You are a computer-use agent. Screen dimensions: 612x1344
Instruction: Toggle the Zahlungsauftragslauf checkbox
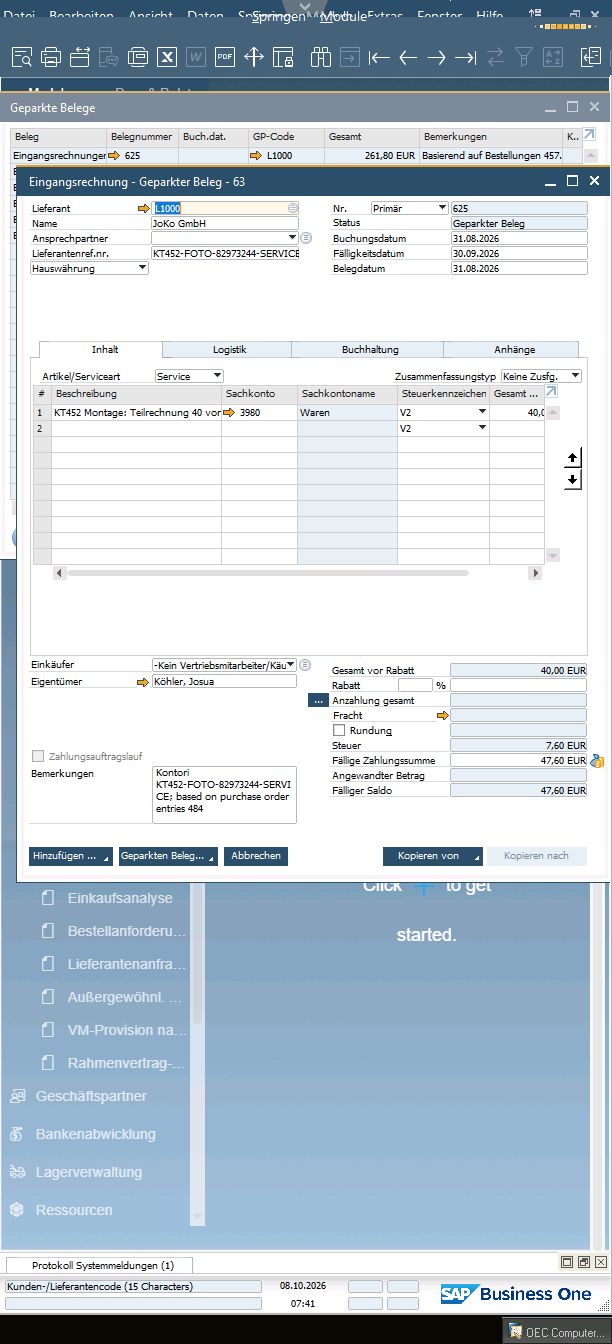38,756
